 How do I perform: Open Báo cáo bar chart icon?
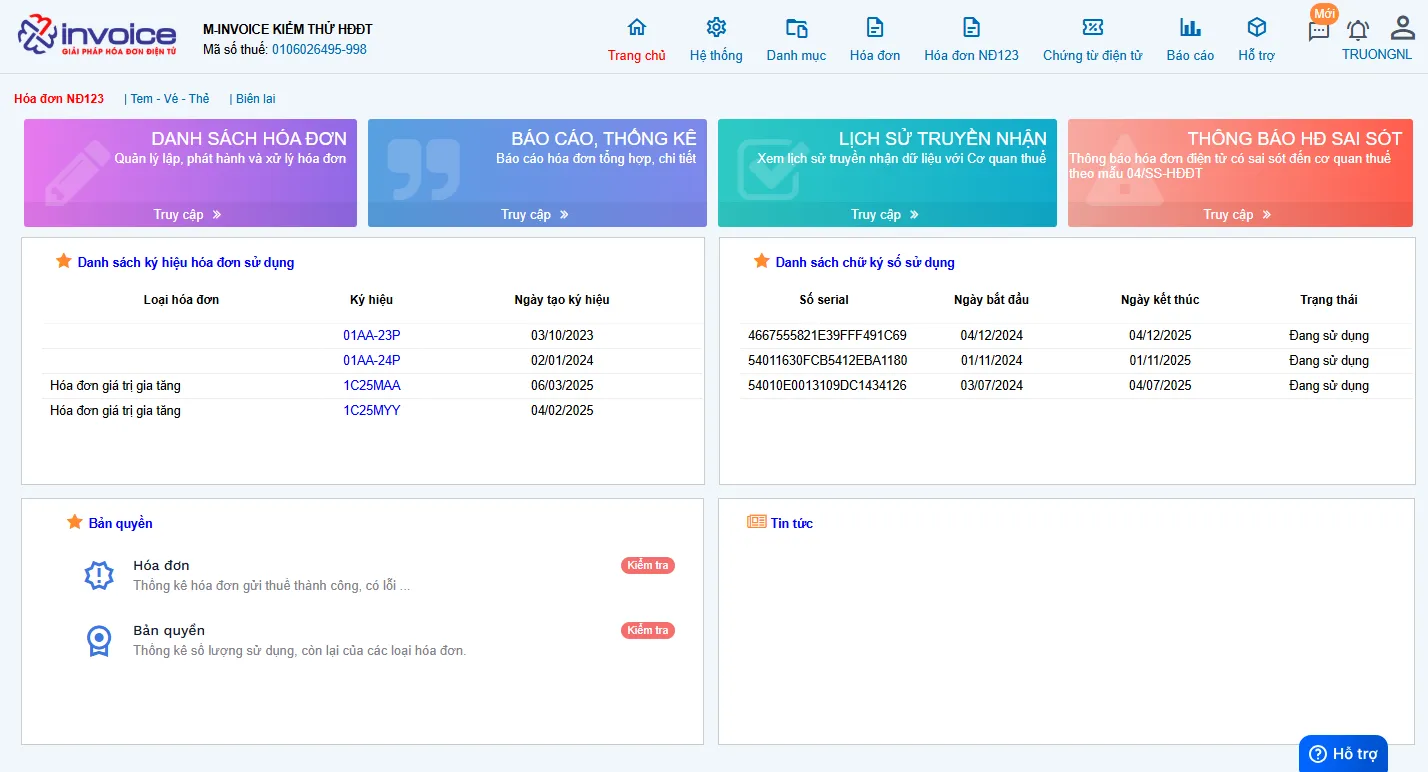[1190, 27]
